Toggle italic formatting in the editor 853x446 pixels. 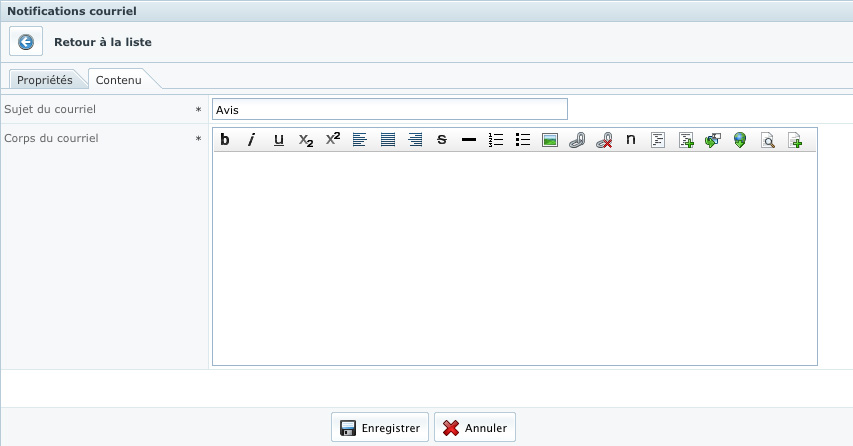click(x=252, y=140)
